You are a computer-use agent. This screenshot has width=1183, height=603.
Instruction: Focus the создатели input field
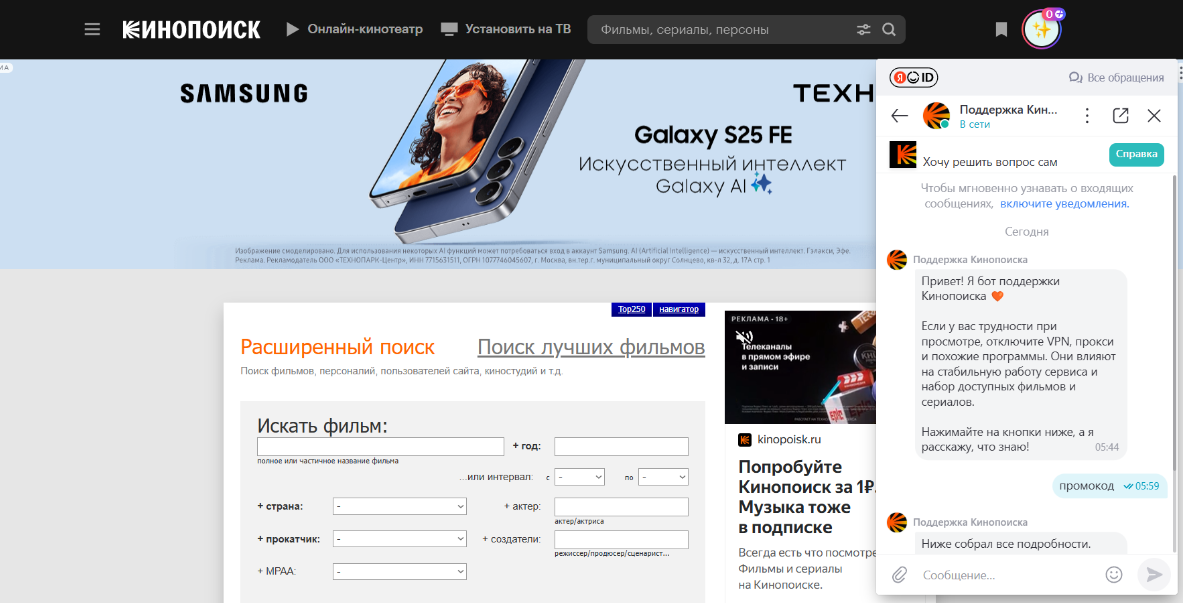(621, 539)
